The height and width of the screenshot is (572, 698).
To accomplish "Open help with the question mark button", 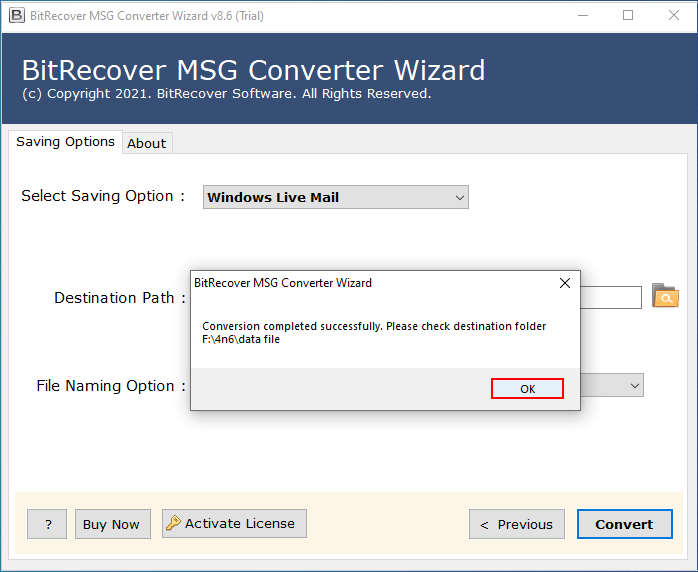I will [47, 524].
